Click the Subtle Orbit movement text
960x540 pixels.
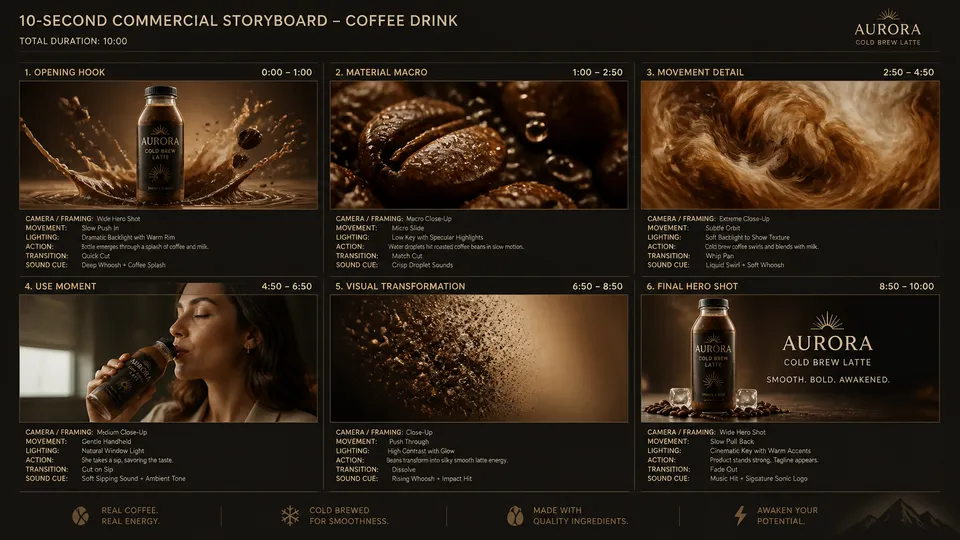point(722,228)
